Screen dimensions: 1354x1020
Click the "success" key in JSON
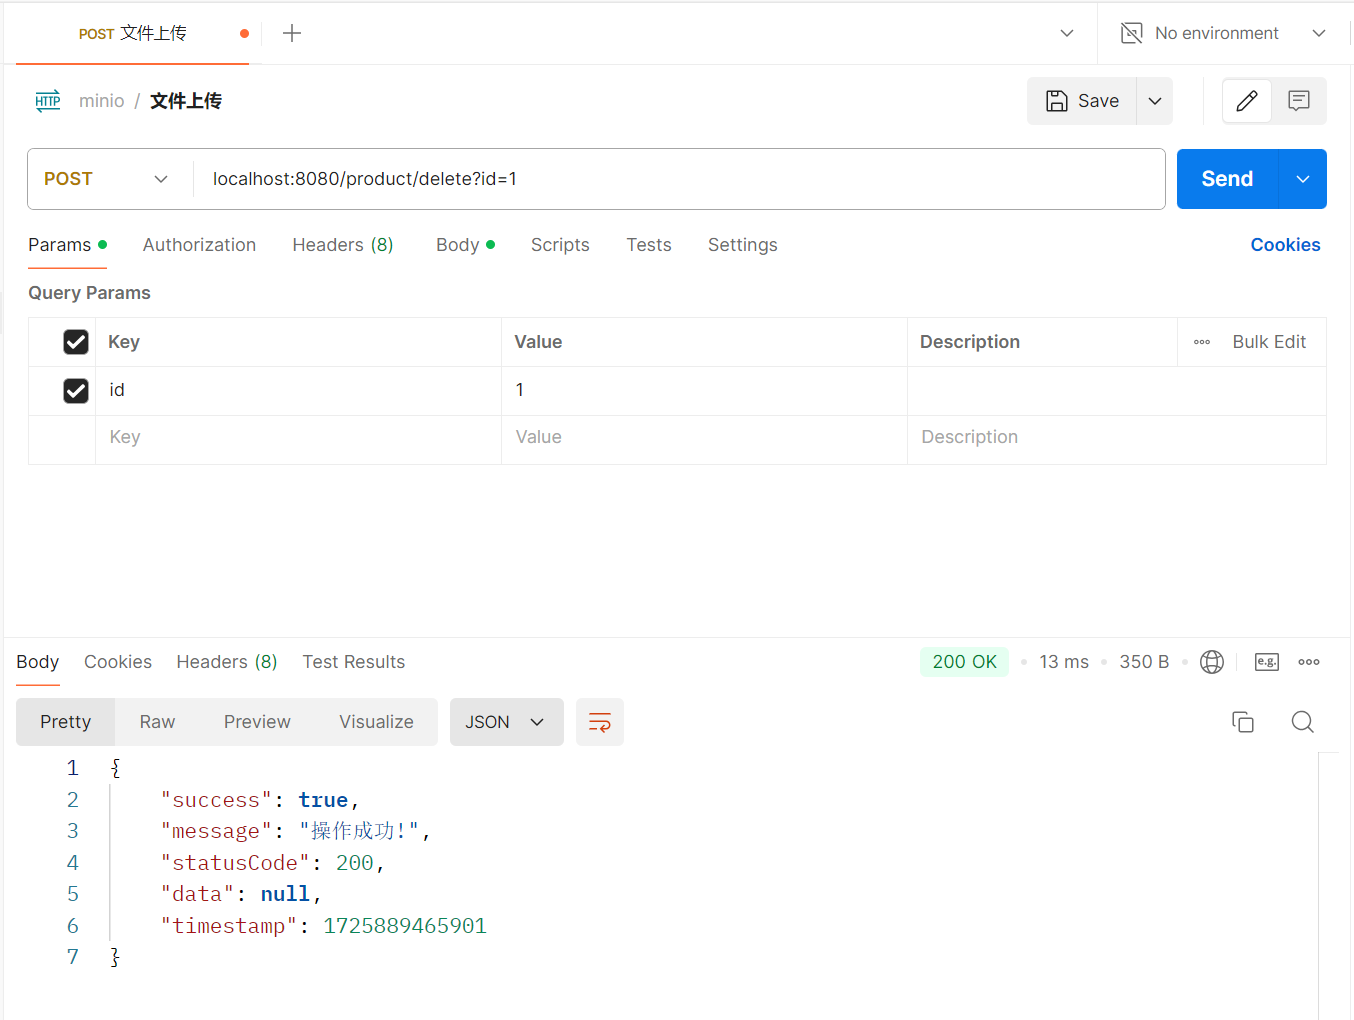[x=216, y=800]
